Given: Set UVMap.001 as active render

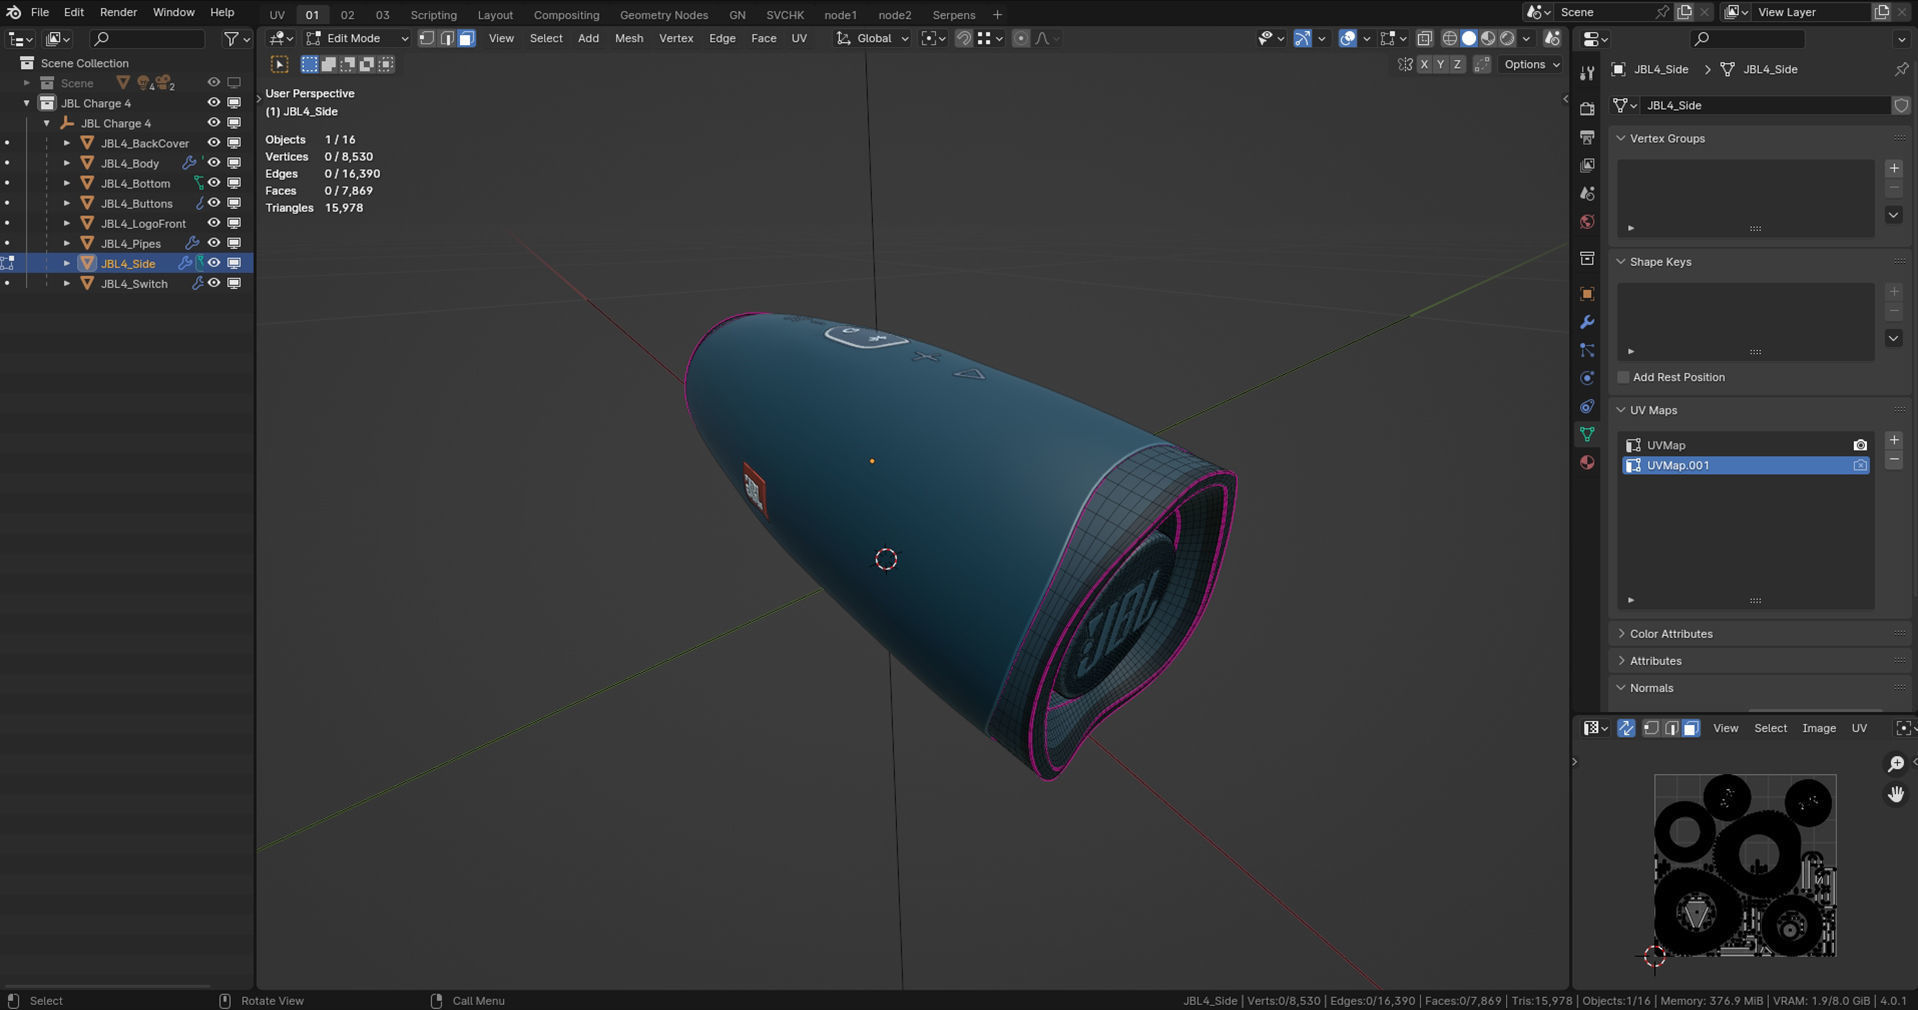Looking at the screenshot, I should pos(1860,465).
